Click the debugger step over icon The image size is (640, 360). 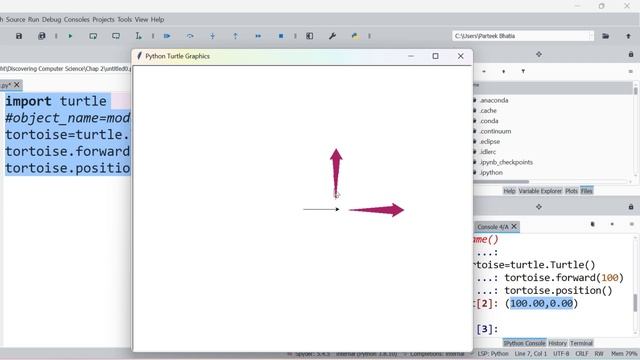(x=190, y=36)
